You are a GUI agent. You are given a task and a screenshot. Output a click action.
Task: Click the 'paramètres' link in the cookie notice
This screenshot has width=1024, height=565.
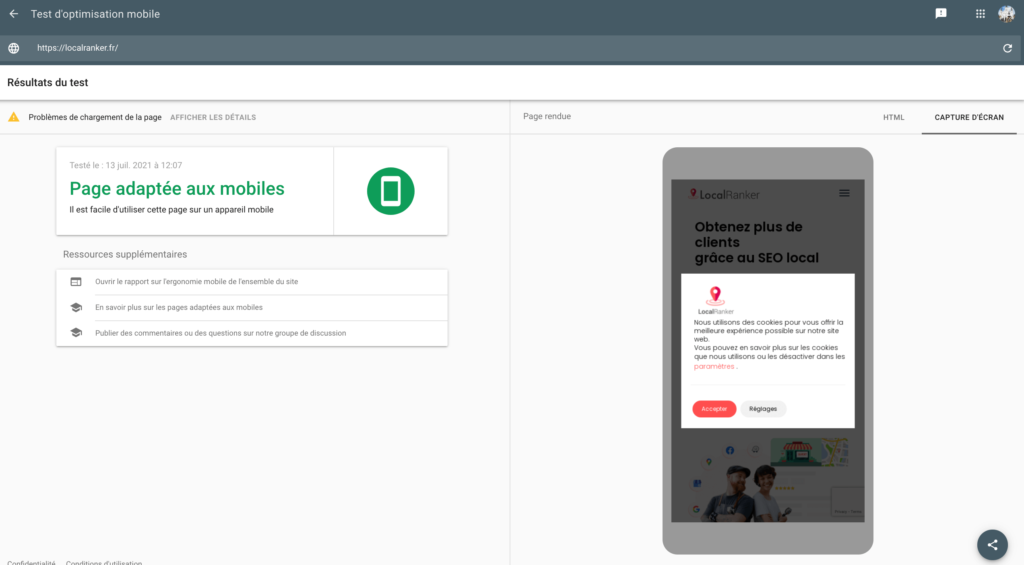pyautogui.click(x=714, y=366)
